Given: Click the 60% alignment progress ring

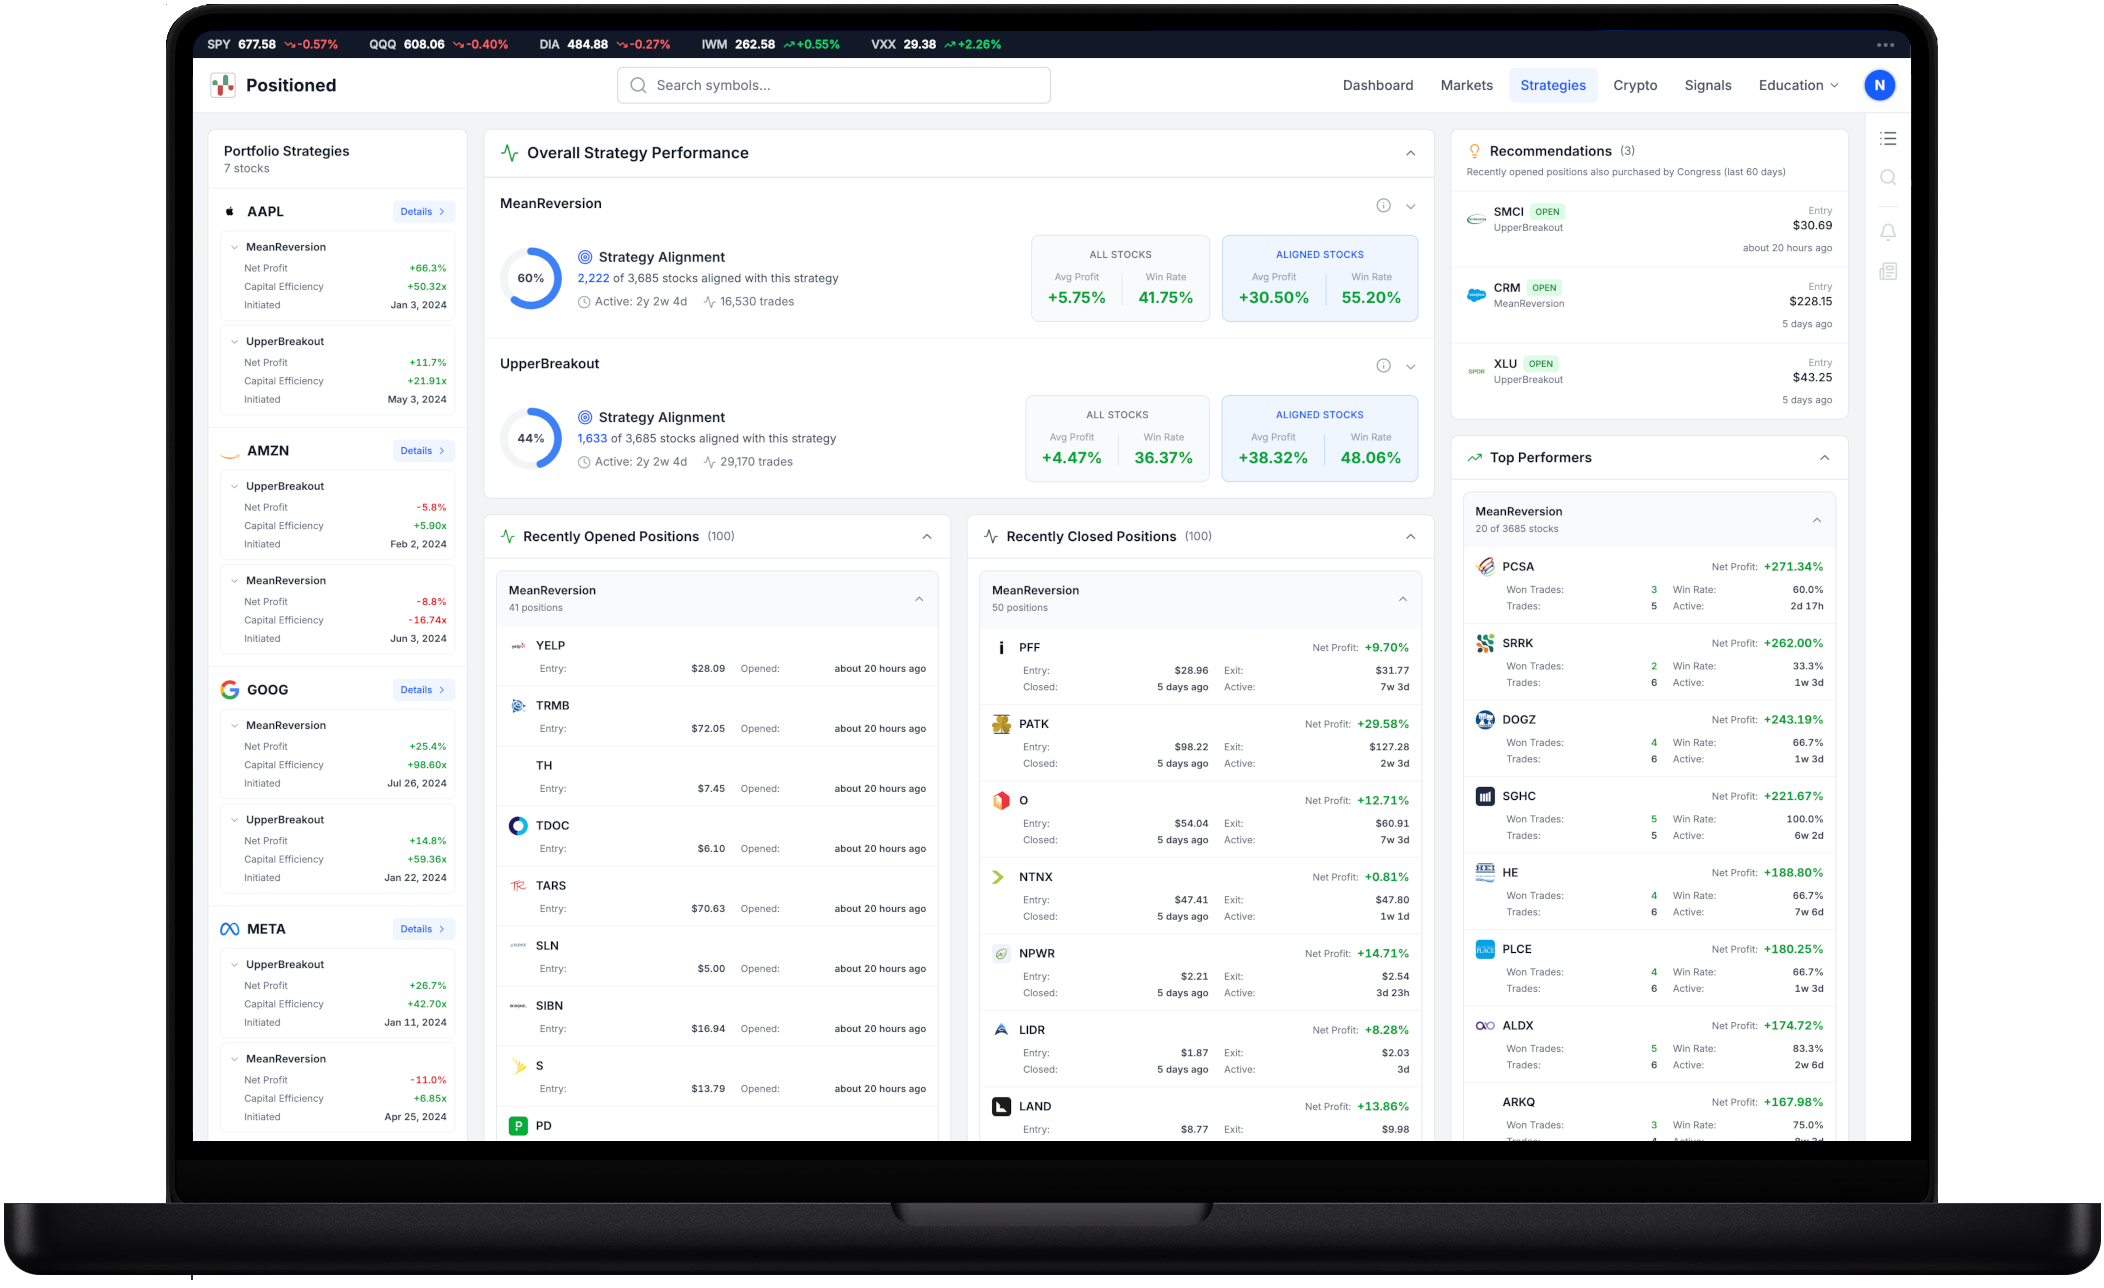Looking at the screenshot, I should click(x=530, y=278).
